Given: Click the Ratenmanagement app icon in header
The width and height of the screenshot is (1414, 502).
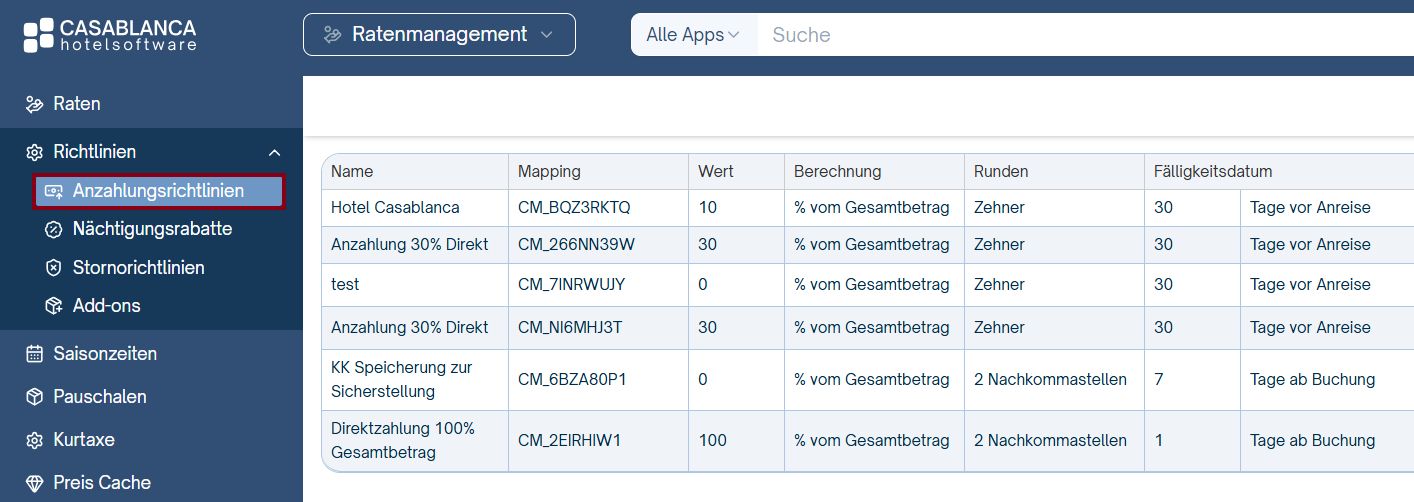Looking at the screenshot, I should click(x=332, y=35).
